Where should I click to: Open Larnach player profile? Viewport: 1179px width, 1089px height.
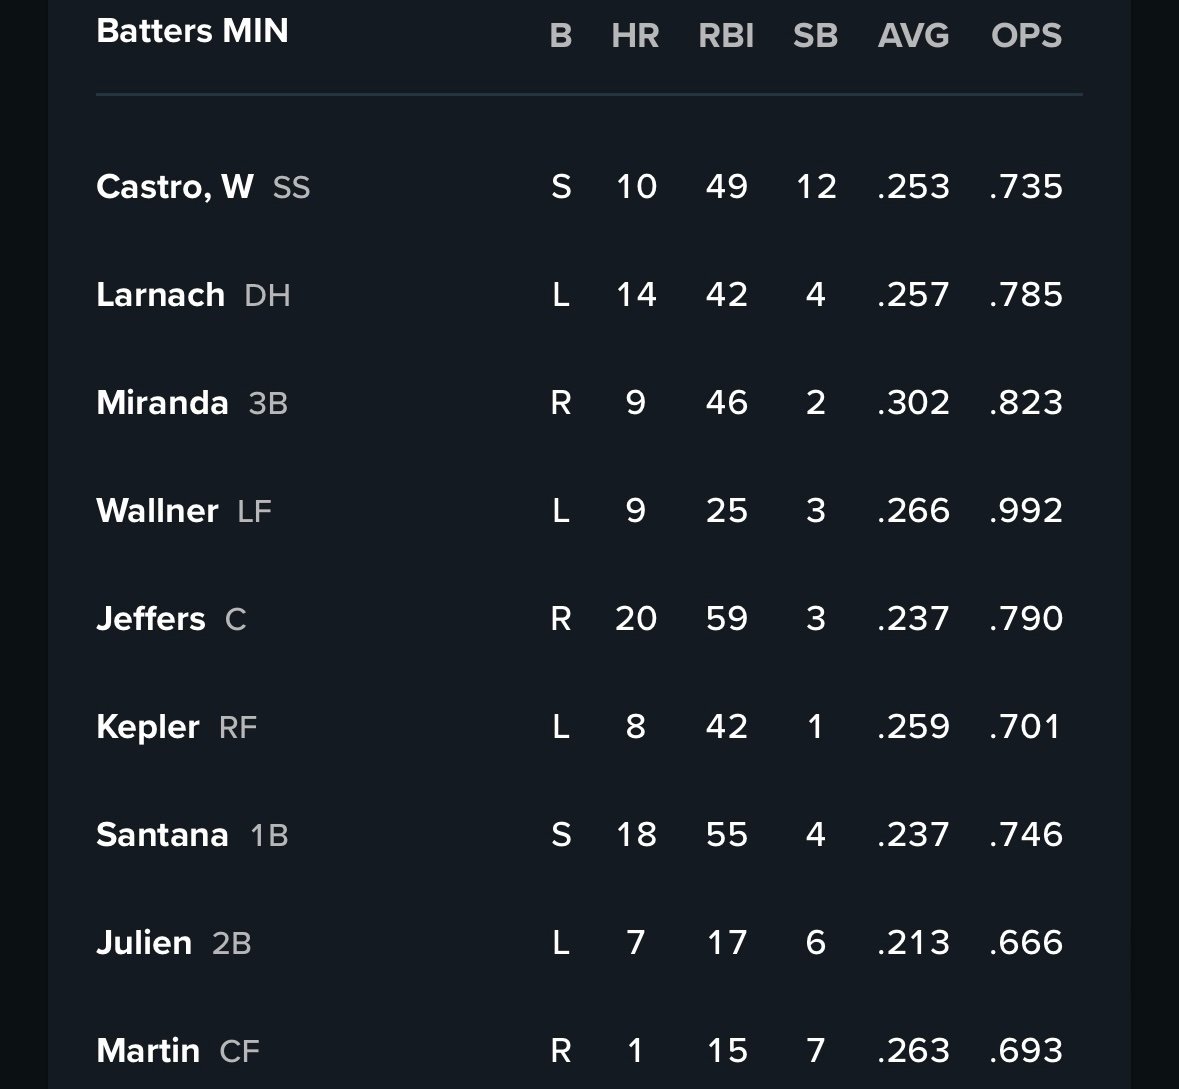point(161,295)
